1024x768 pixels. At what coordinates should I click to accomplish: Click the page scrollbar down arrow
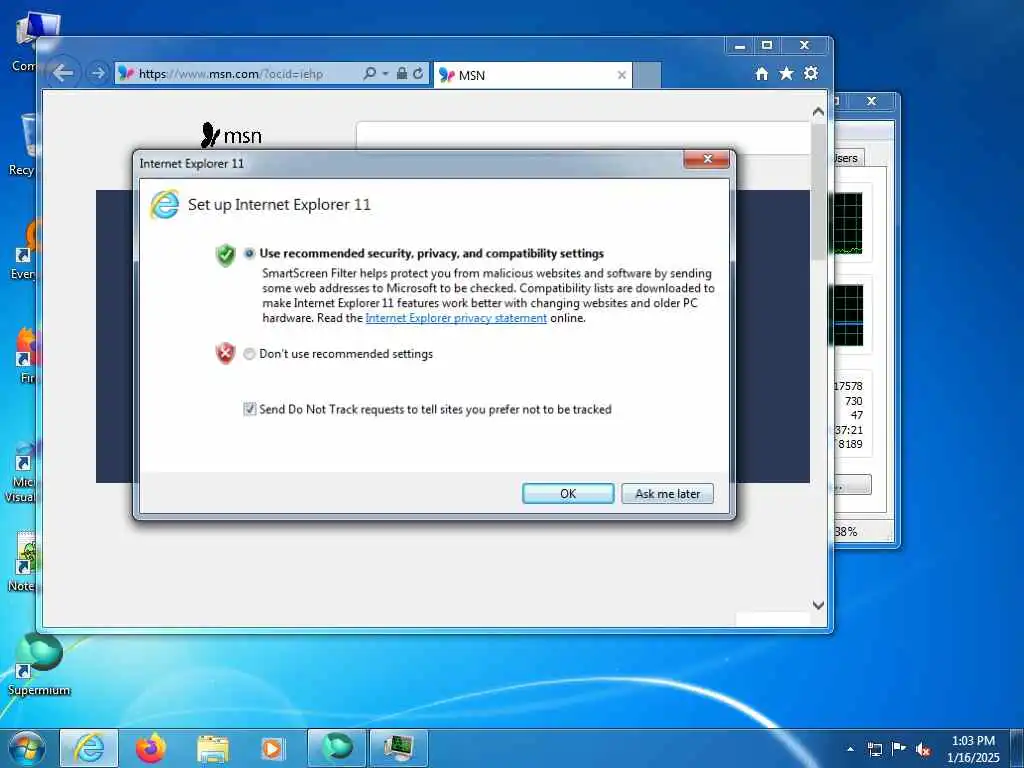point(818,605)
